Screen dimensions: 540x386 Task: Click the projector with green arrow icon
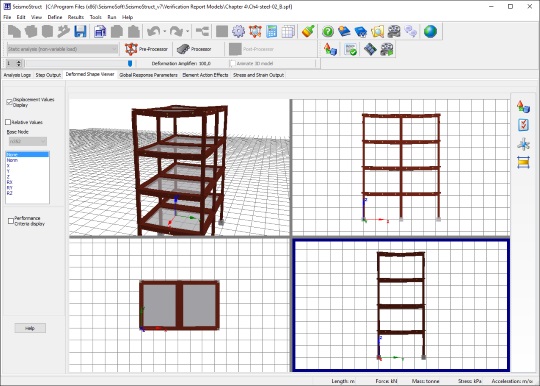click(387, 49)
